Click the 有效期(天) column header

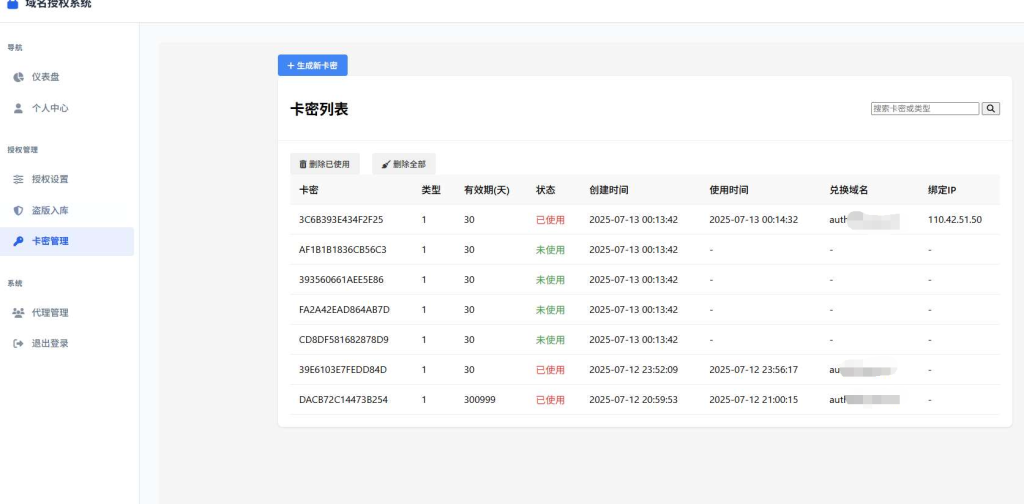tap(487, 190)
